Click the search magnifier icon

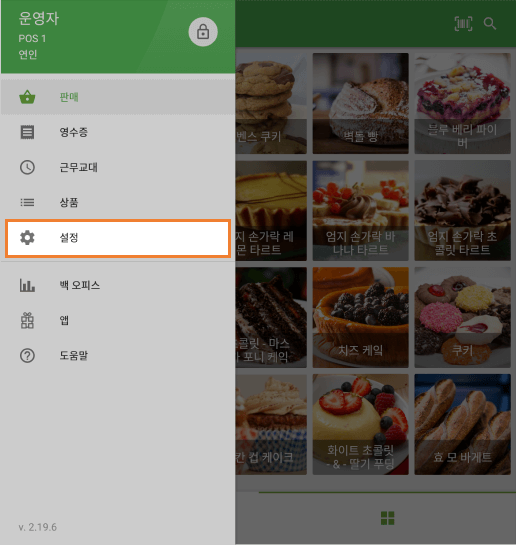click(x=490, y=24)
